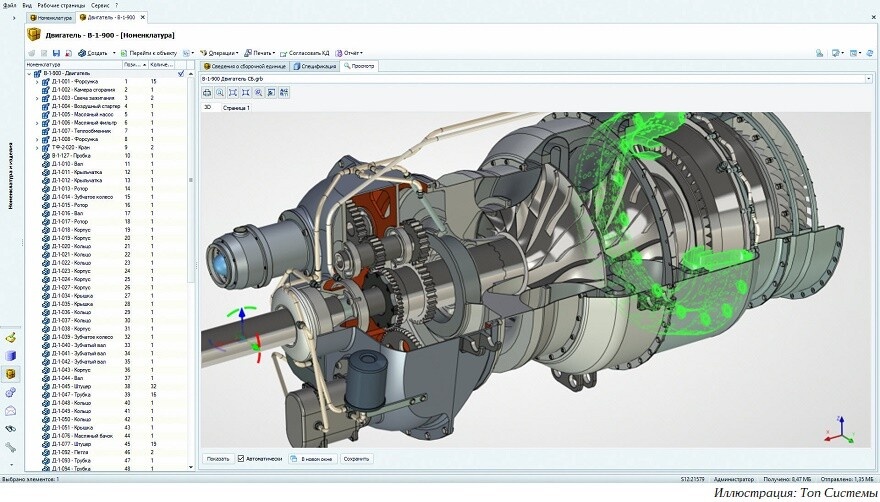880x502 pixels.
Task: Click the Сохранить button below viewer
Action: [x=356, y=459]
